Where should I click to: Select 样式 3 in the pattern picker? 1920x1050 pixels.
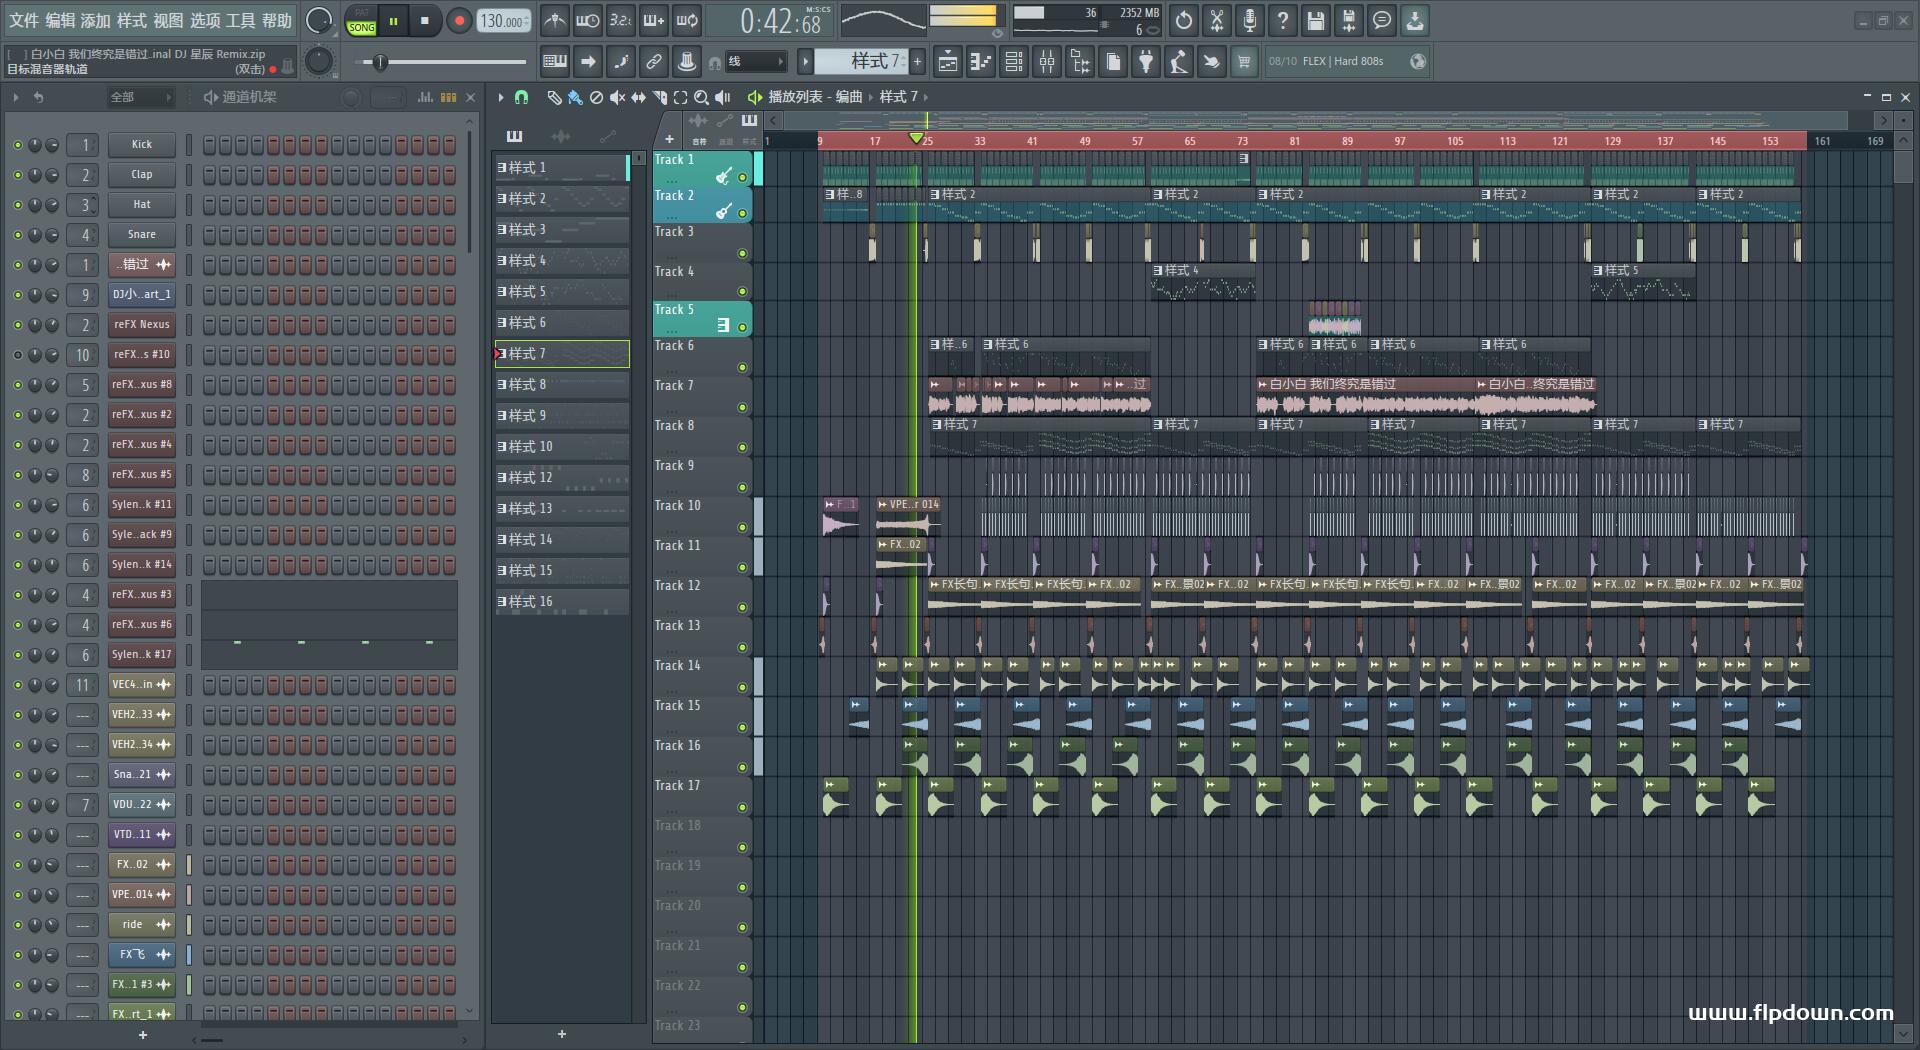coord(562,230)
